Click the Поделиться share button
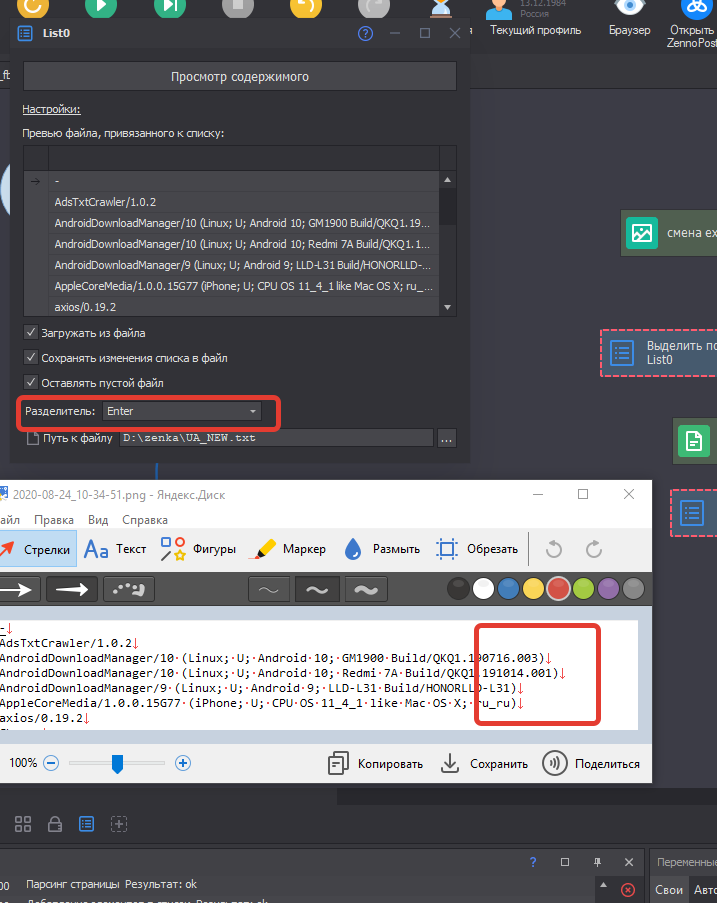Screen dimensions: 717x903 click(591, 764)
